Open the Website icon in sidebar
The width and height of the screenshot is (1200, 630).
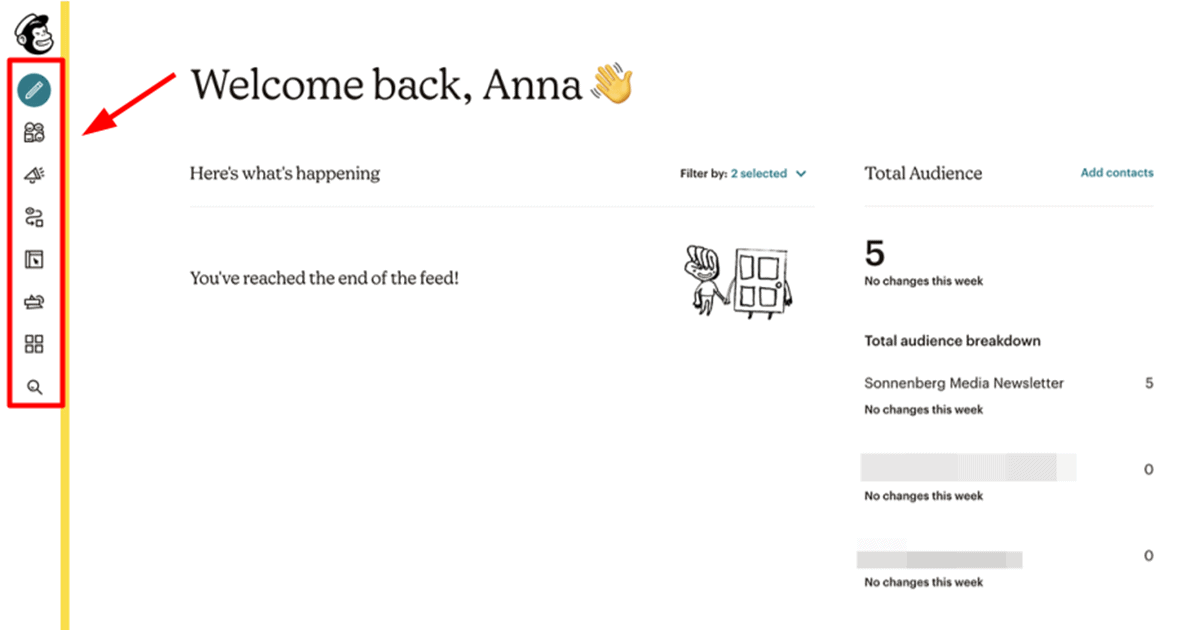pos(34,260)
